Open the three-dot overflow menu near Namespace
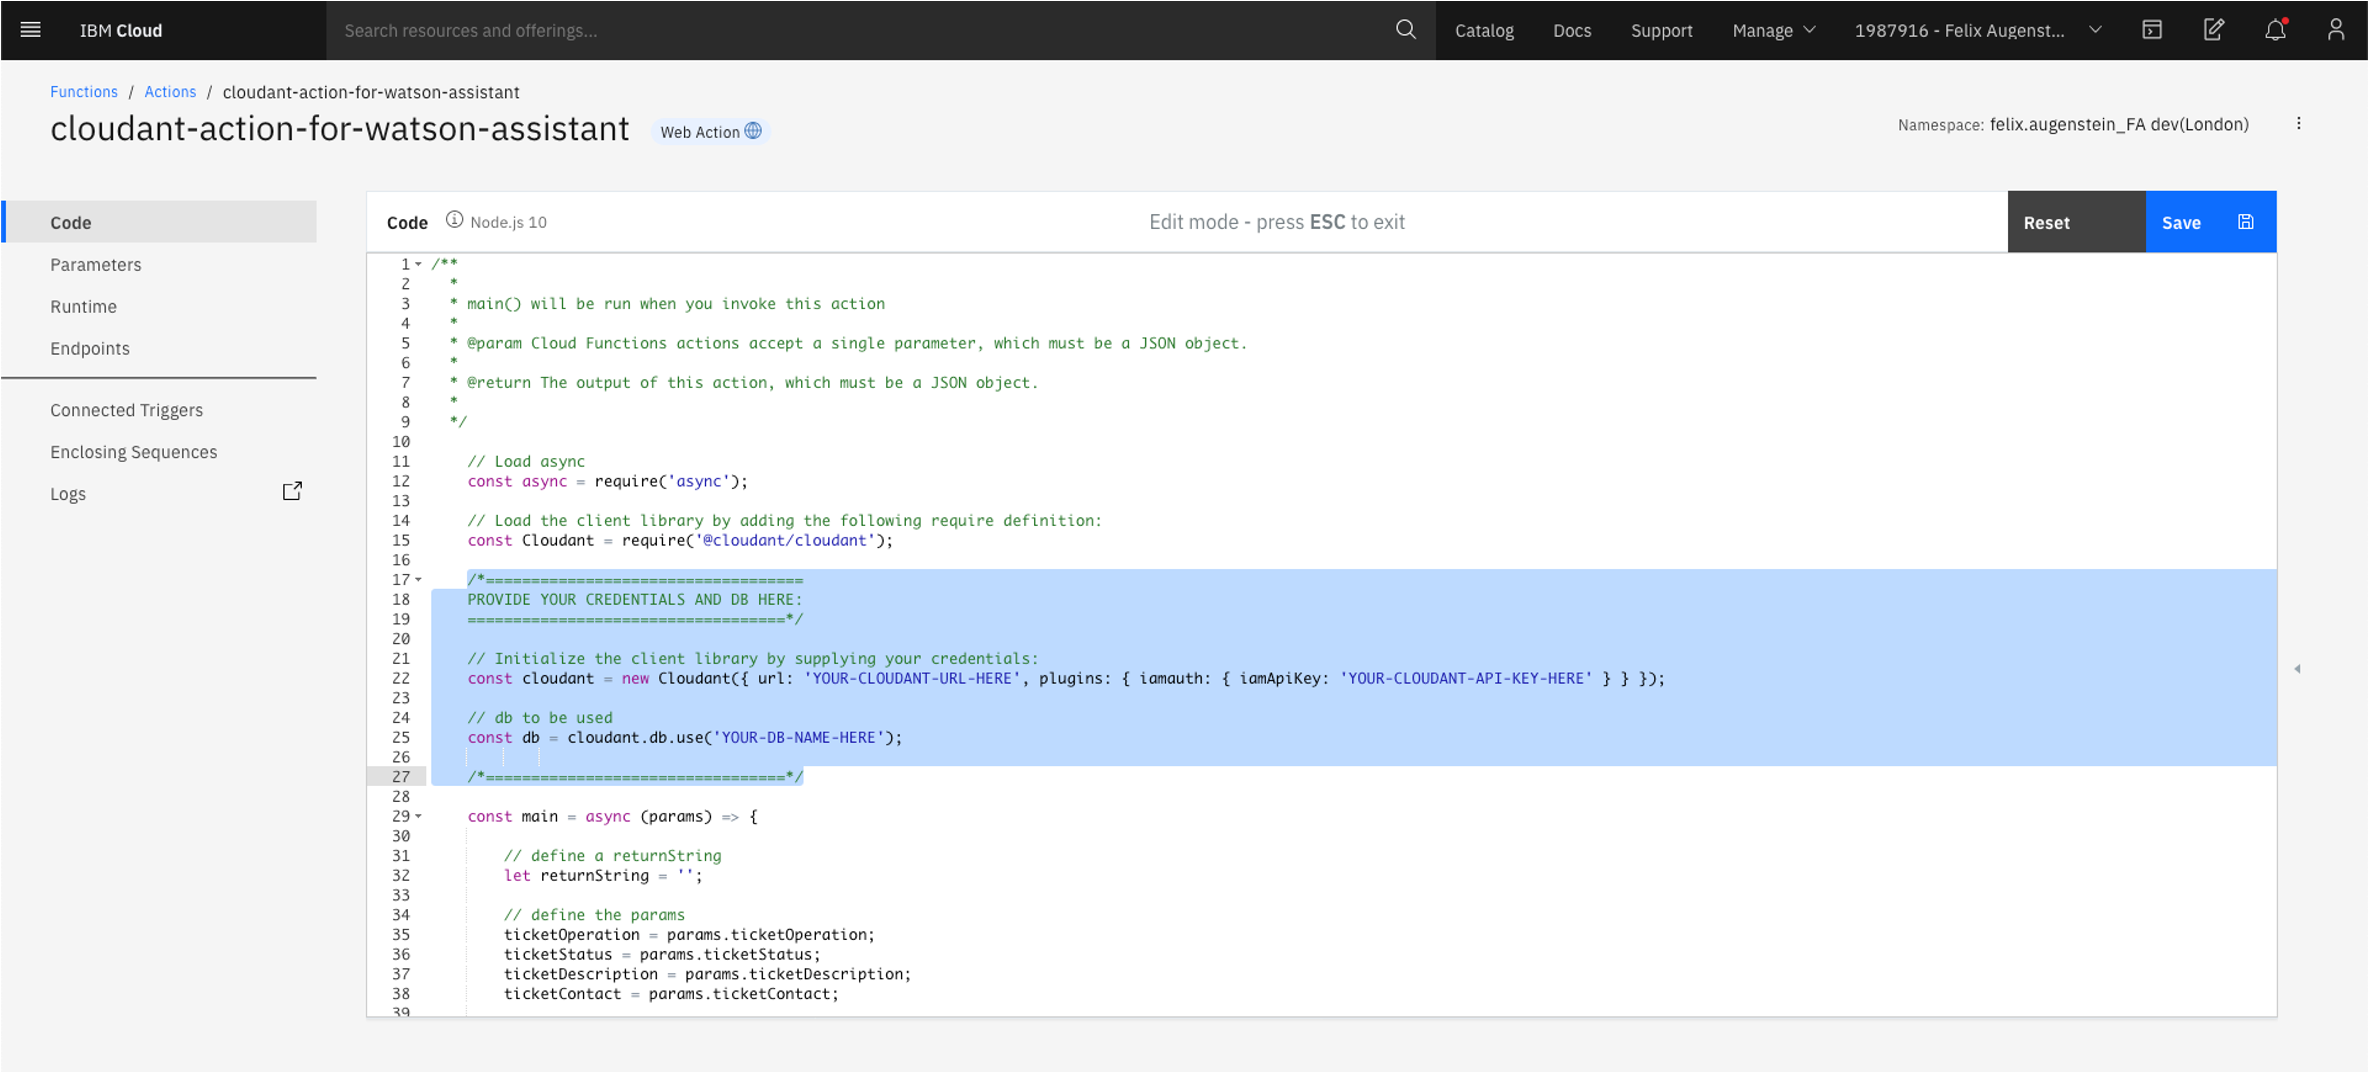 point(2298,124)
